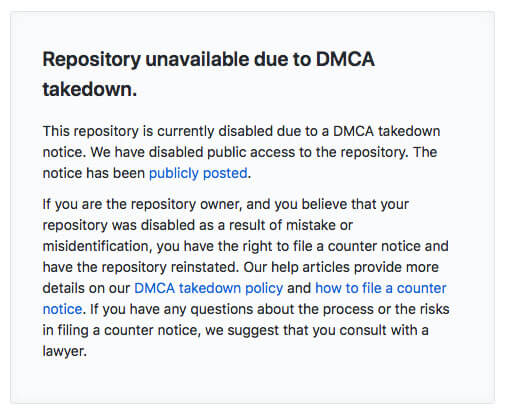Click the Repository unavailable heading
Viewport: 512px width, 419px height.
(209, 74)
